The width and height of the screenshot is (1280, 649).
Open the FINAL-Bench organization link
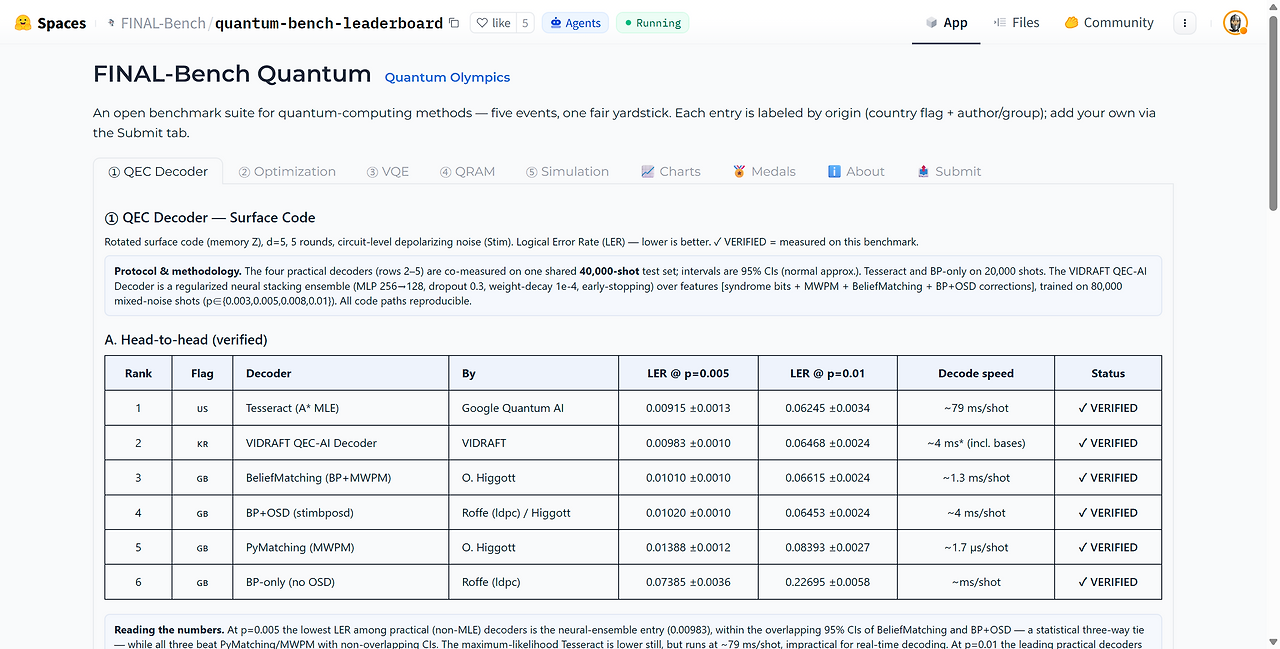pos(163,23)
